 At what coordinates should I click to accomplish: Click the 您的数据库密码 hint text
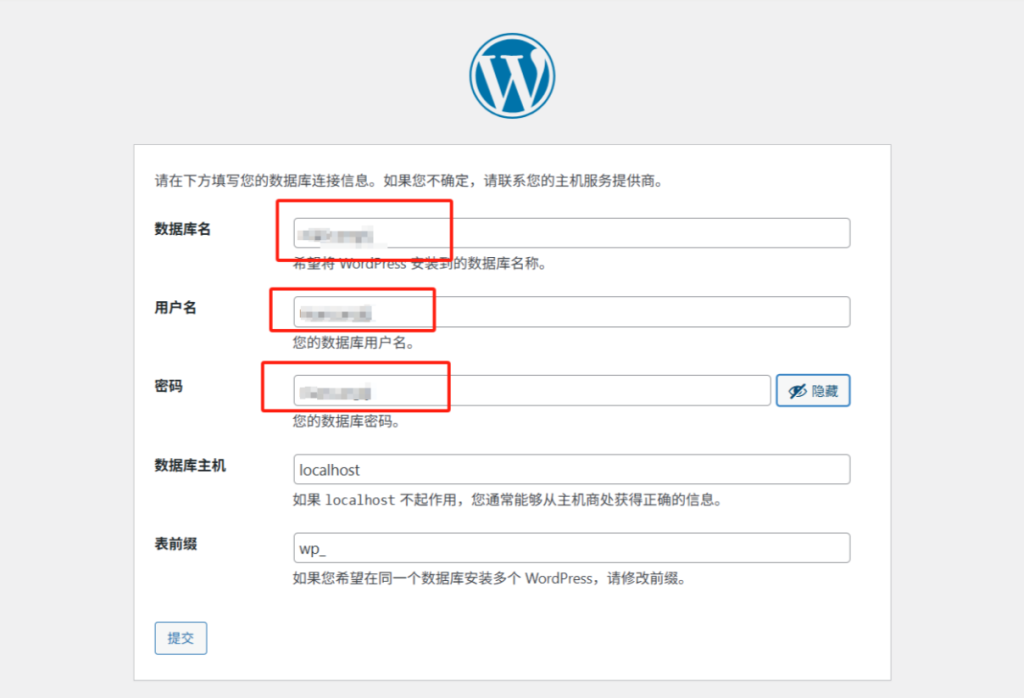click(x=346, y=422)
